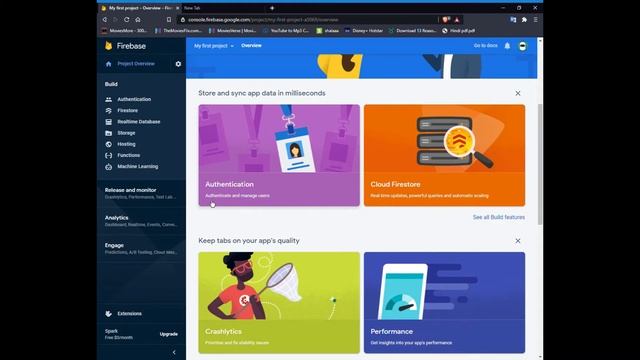Click the Hosting globe icon in sidebar
The width and height of the screenshot is (640, 360).
(109, 144)
